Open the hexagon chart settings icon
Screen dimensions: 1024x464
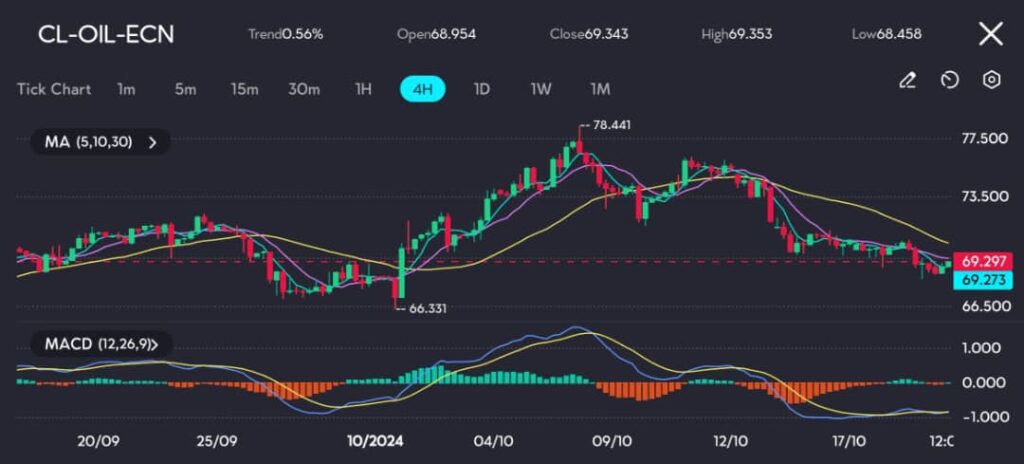click(x=991, y=80)
